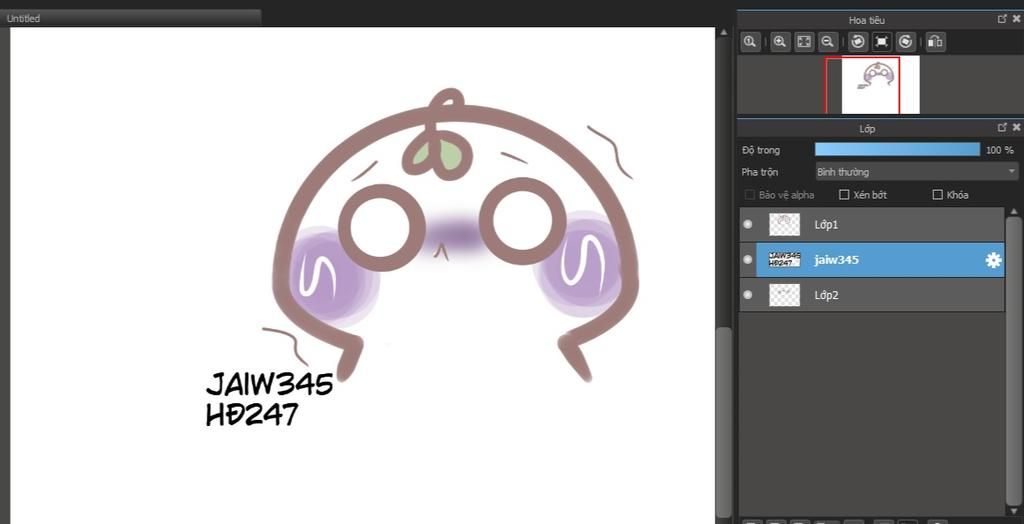Click the Lớp1 layer thumbnail
Image resolution: width=1024 pixels, height=524 pixels.
tap(784, 225)
